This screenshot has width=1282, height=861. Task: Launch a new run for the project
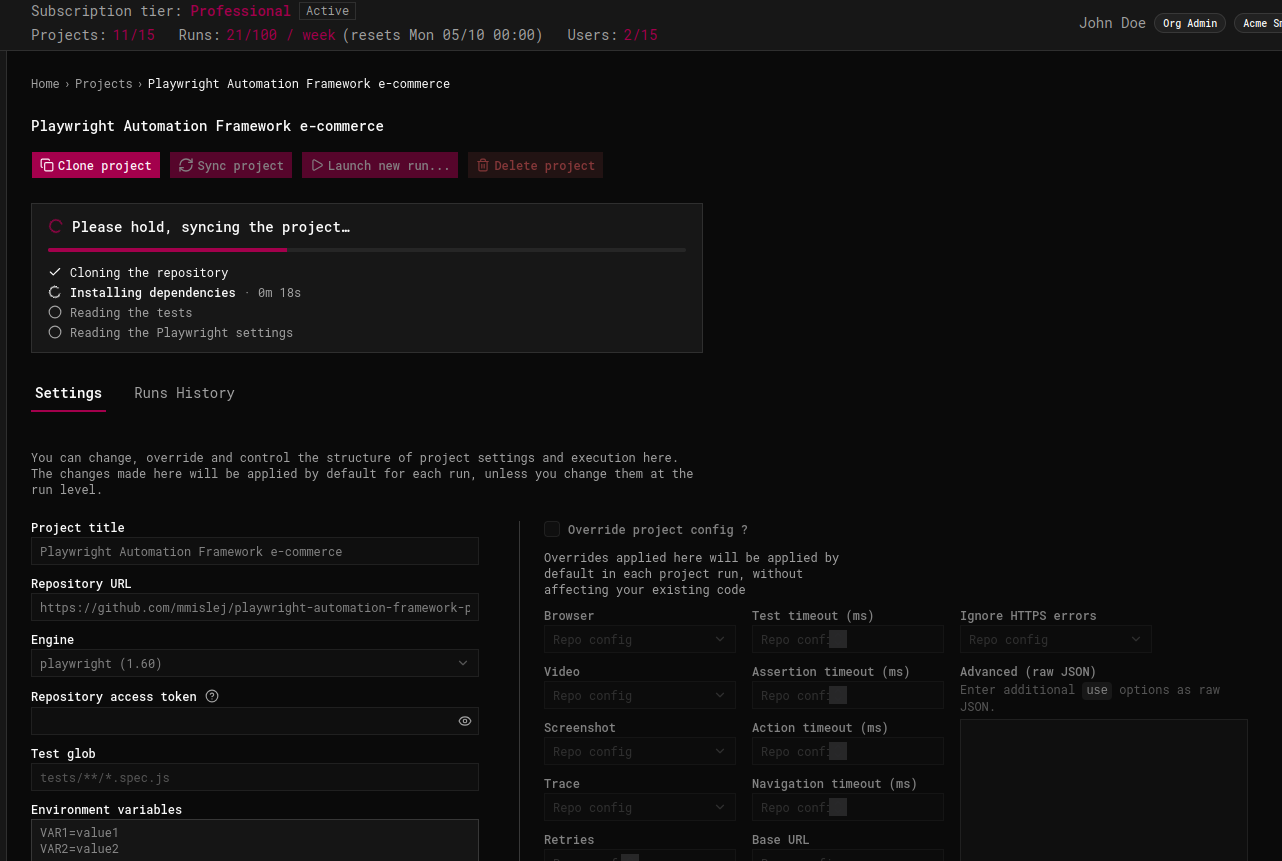(x=380, y=165)
